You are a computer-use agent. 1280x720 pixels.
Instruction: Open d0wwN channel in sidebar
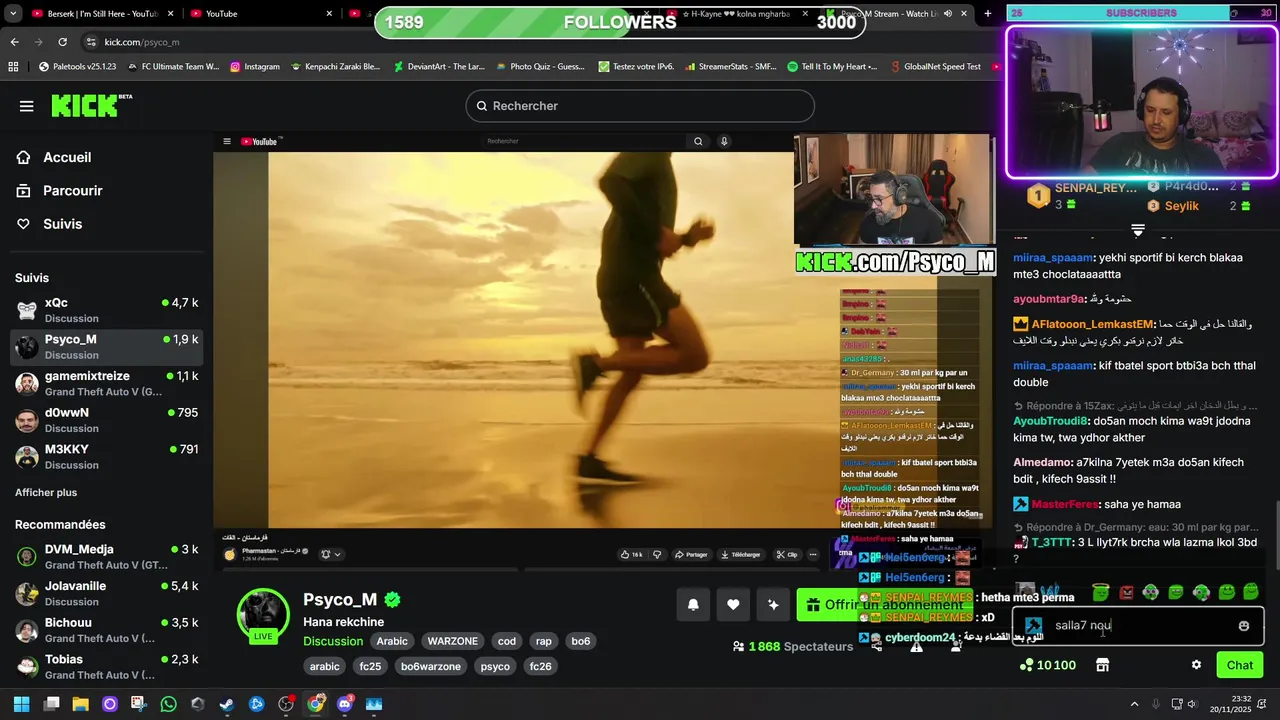[106, 420]
